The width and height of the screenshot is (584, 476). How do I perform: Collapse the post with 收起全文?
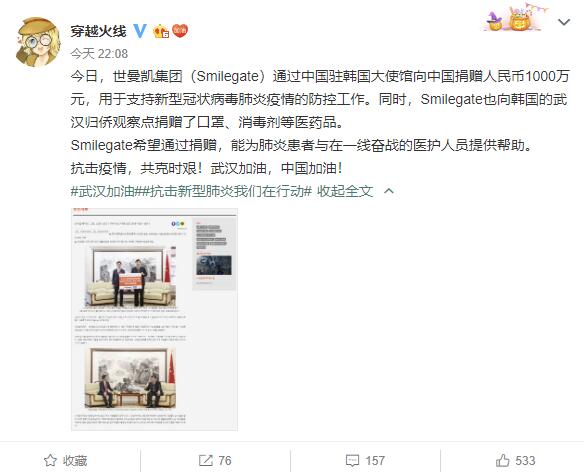pyautogui.click(x=345, y=191)
